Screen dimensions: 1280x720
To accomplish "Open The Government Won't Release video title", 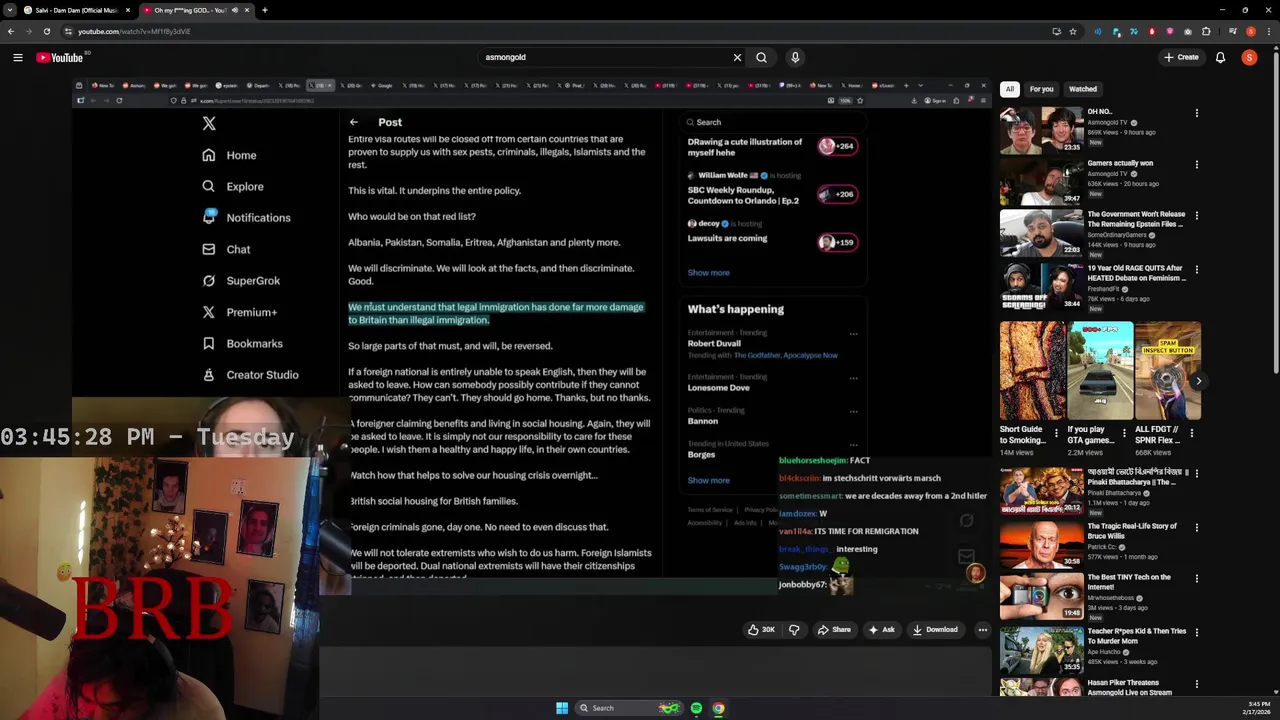I will [1136, 219].
